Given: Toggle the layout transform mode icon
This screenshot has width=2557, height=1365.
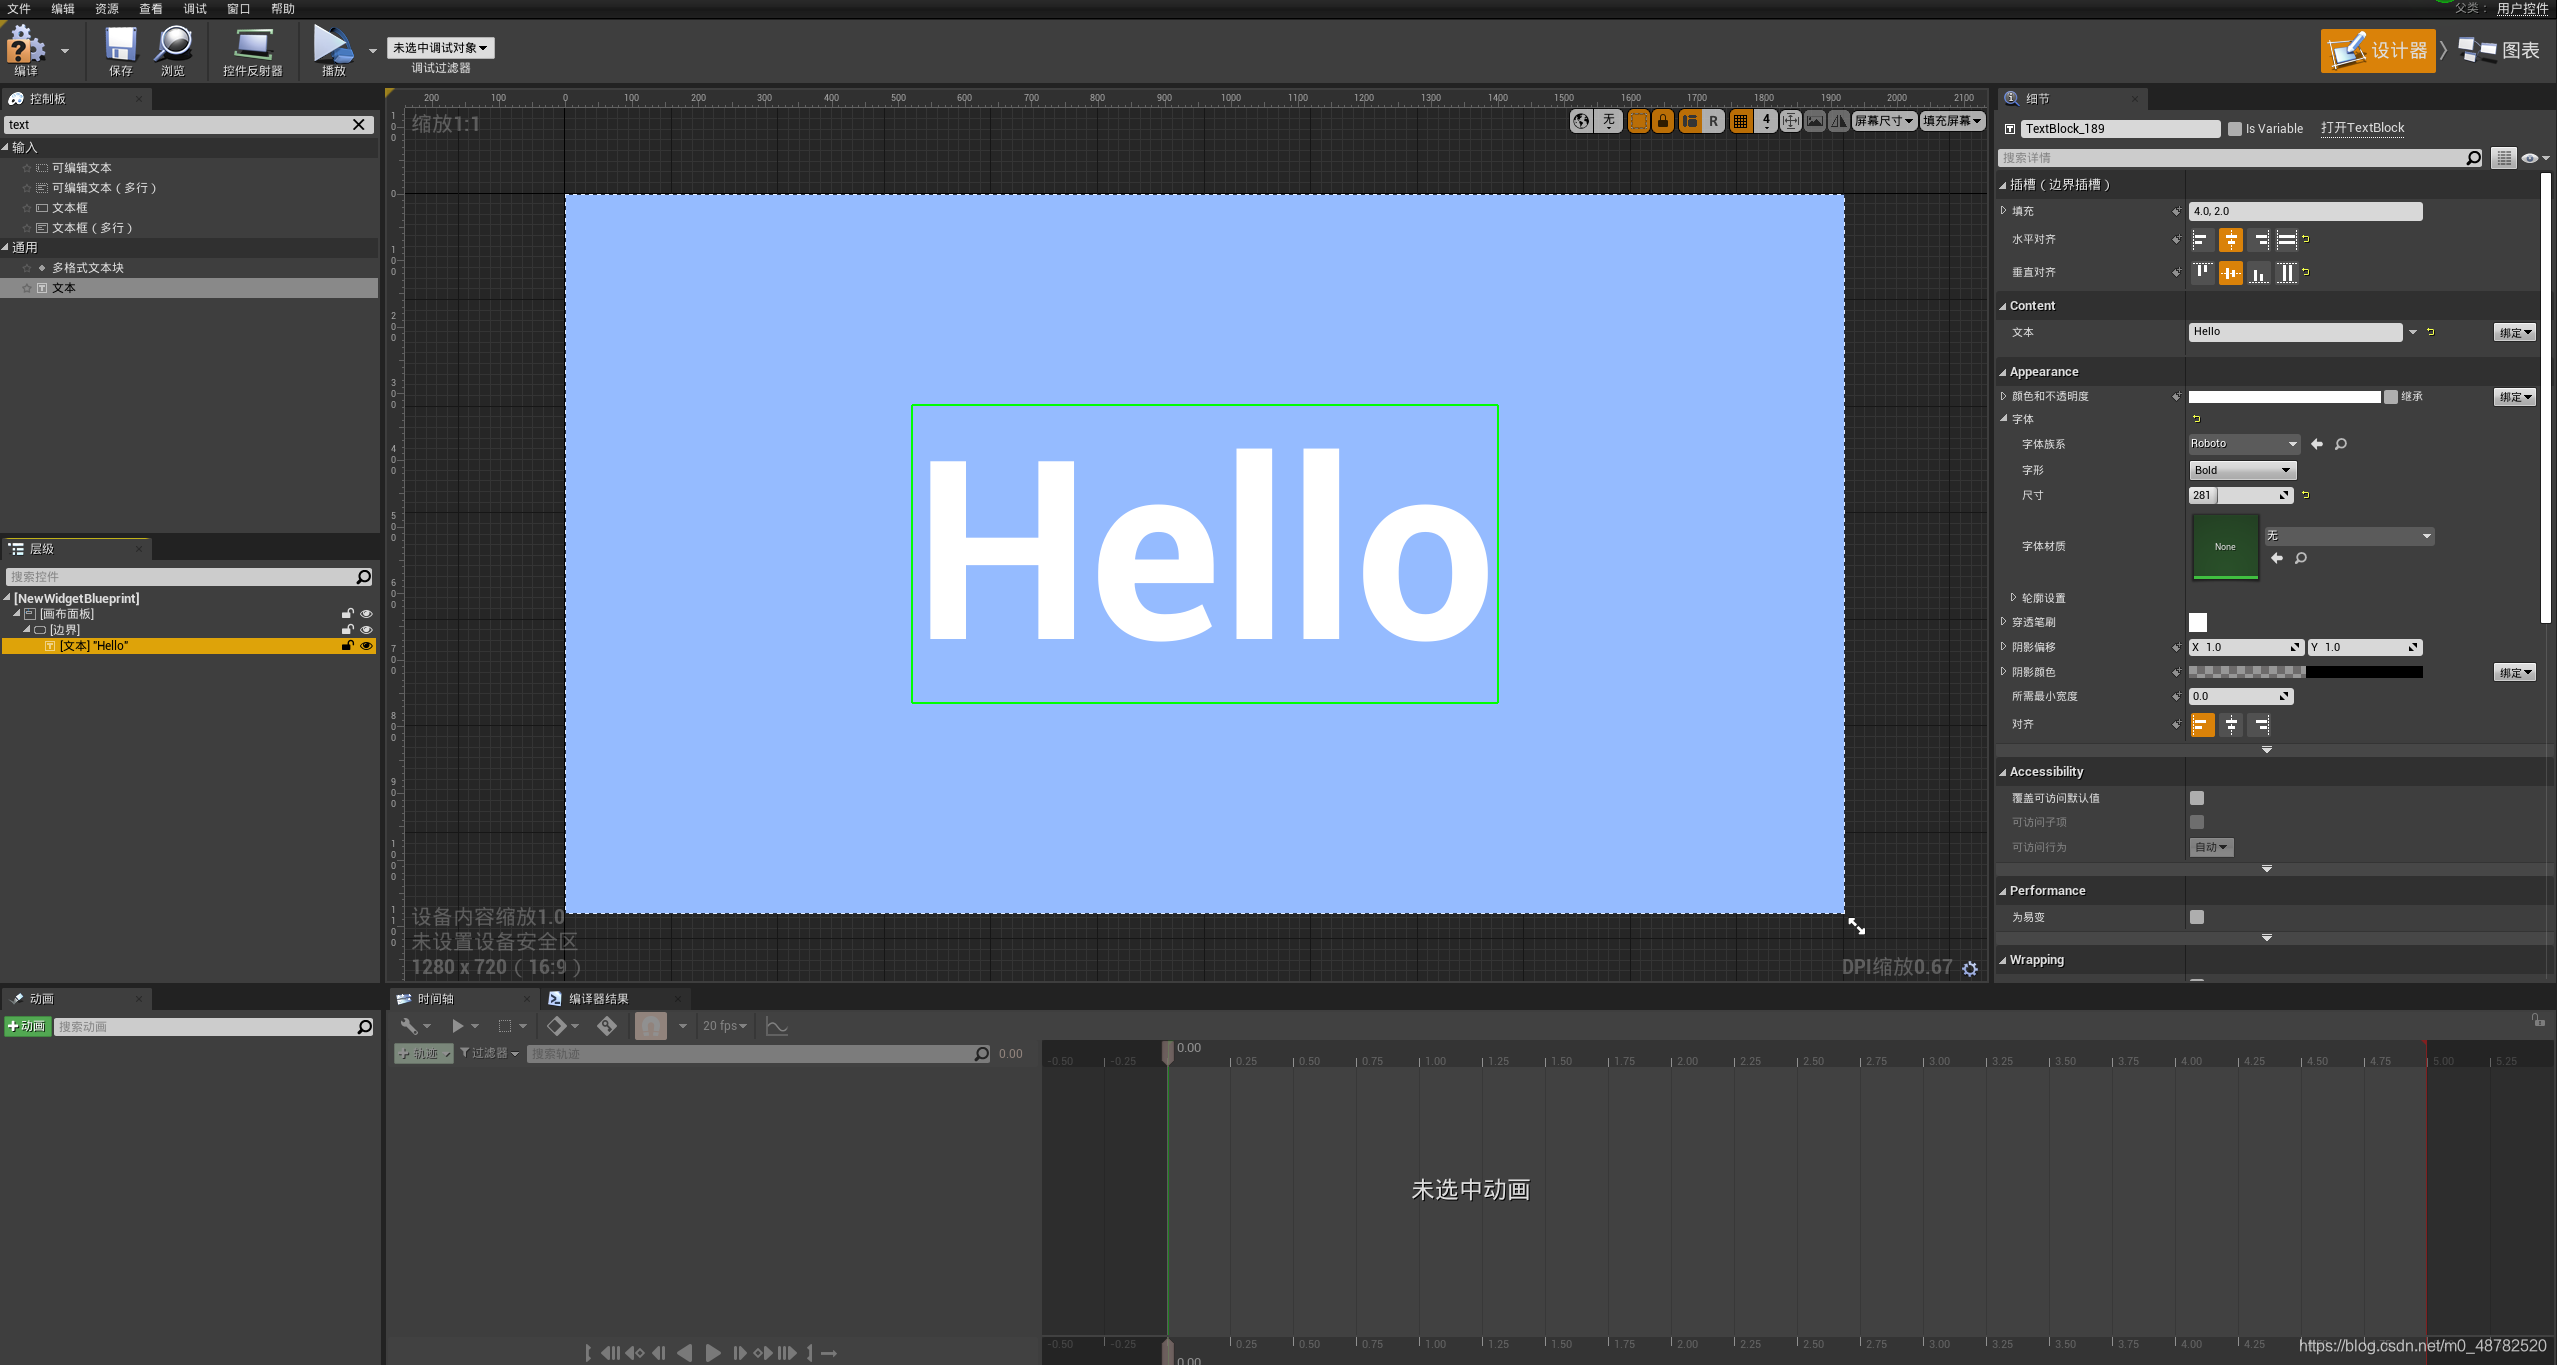Looking at the screenshot, I should pos(1690,121).
